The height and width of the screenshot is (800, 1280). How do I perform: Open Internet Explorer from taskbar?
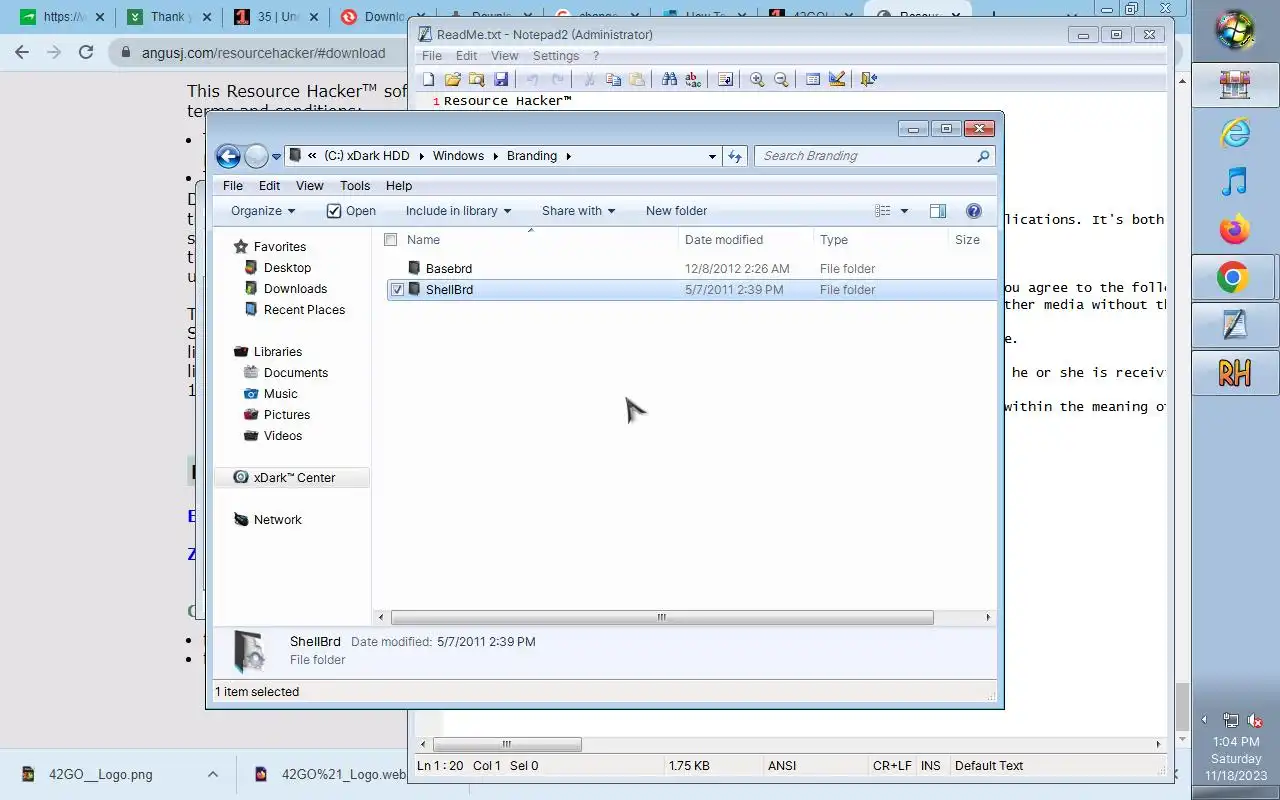point(1235,132)
